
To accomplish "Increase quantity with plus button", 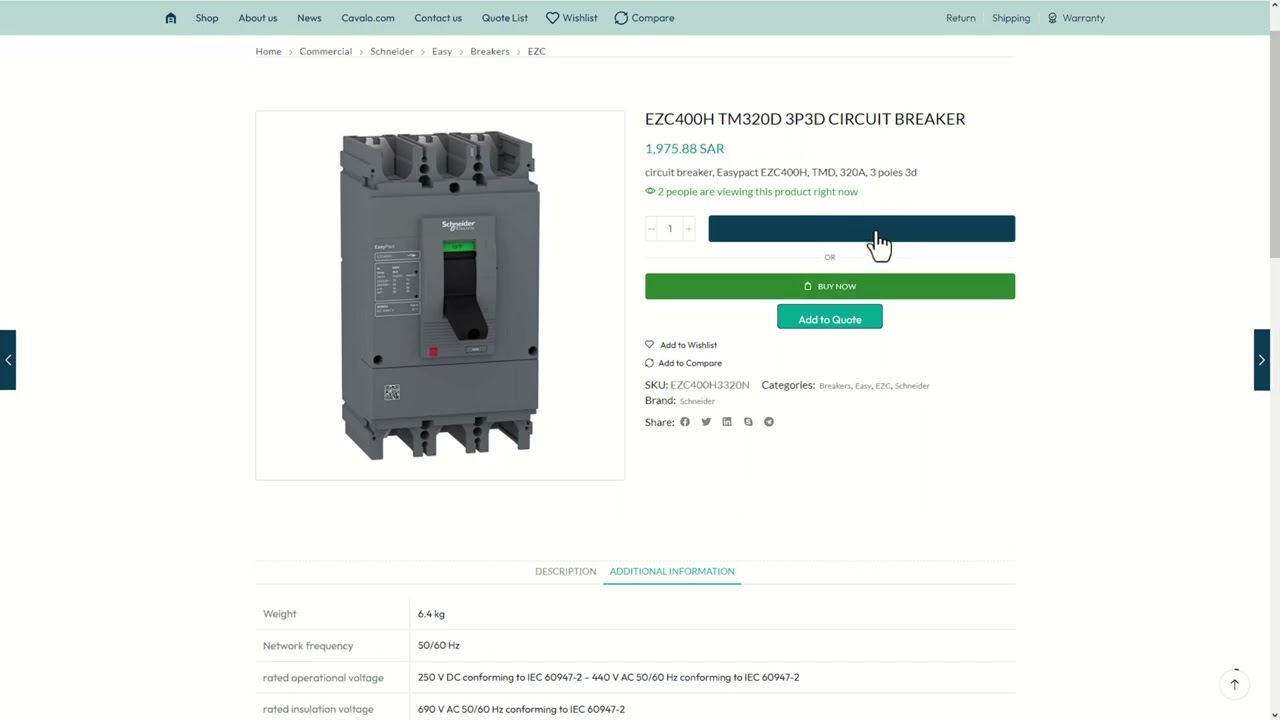I will [x=688, y=229].
